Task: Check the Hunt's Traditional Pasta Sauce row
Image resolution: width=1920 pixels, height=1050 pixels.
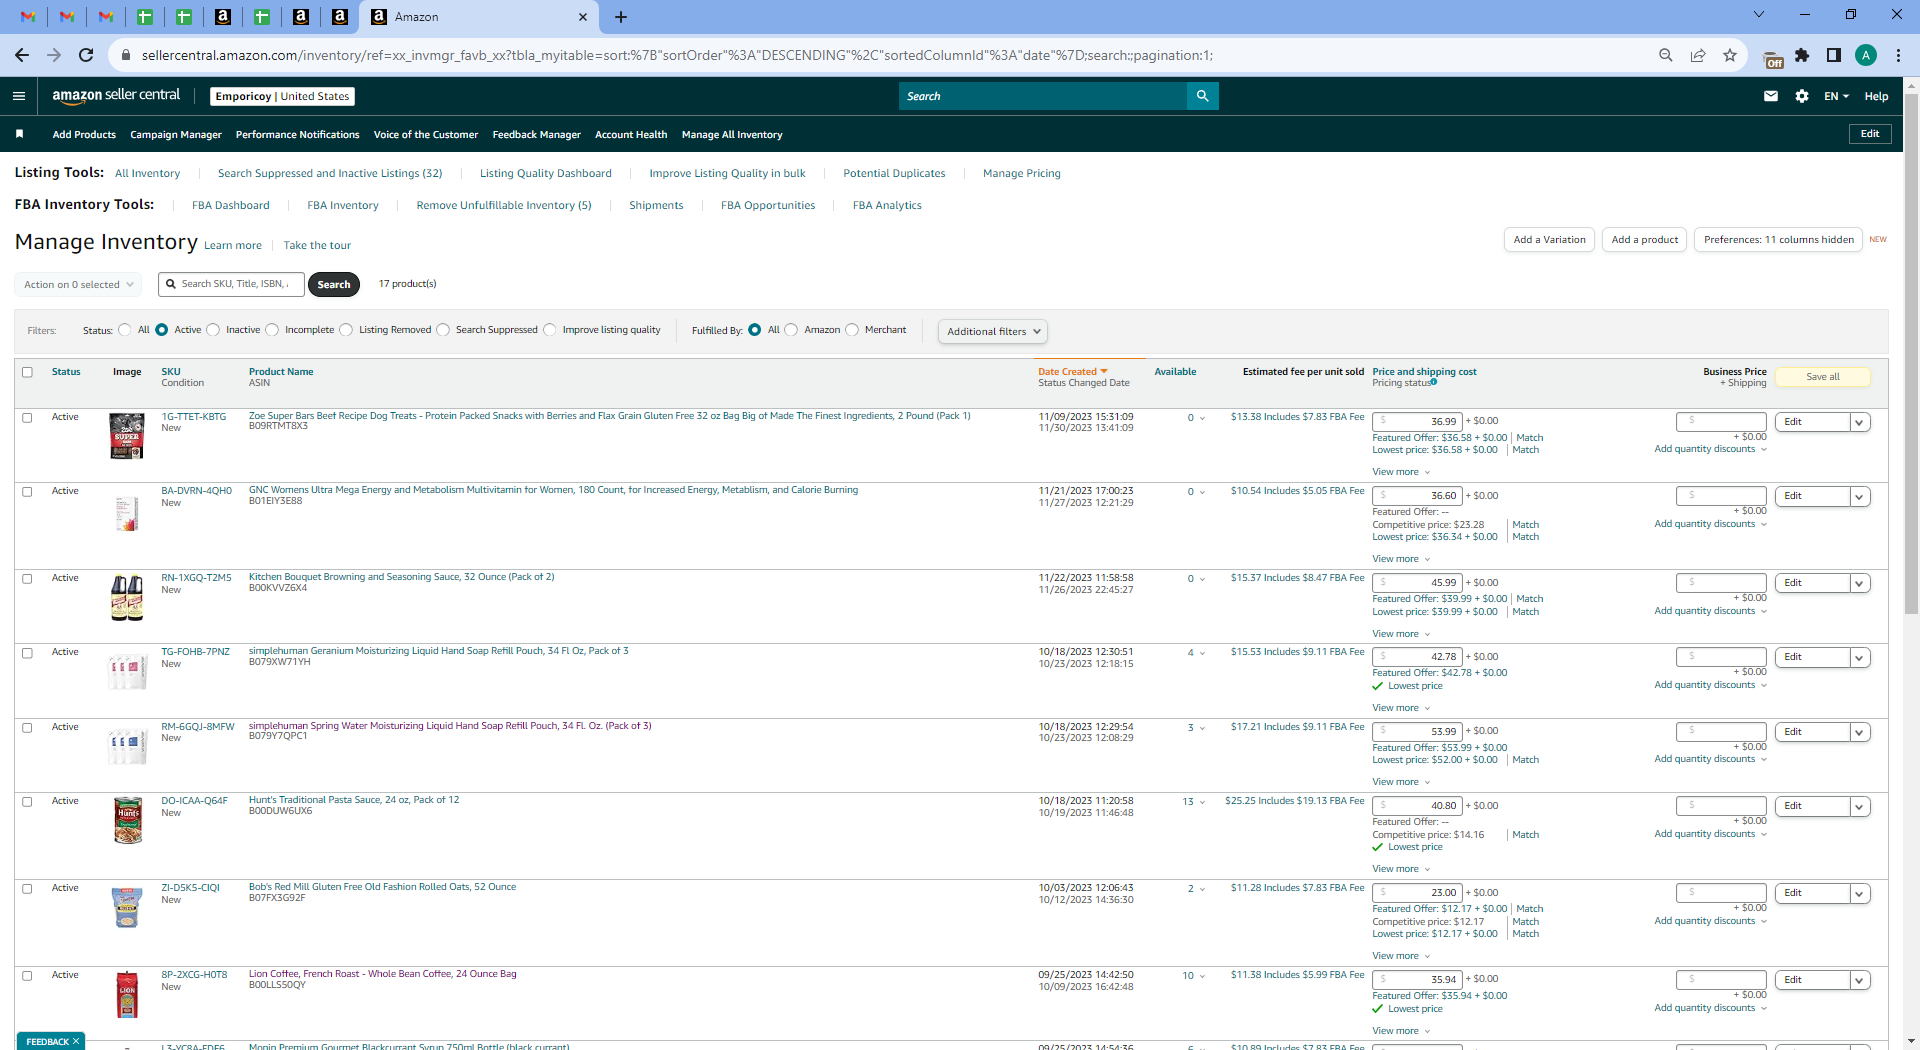Action: point(28,802)
